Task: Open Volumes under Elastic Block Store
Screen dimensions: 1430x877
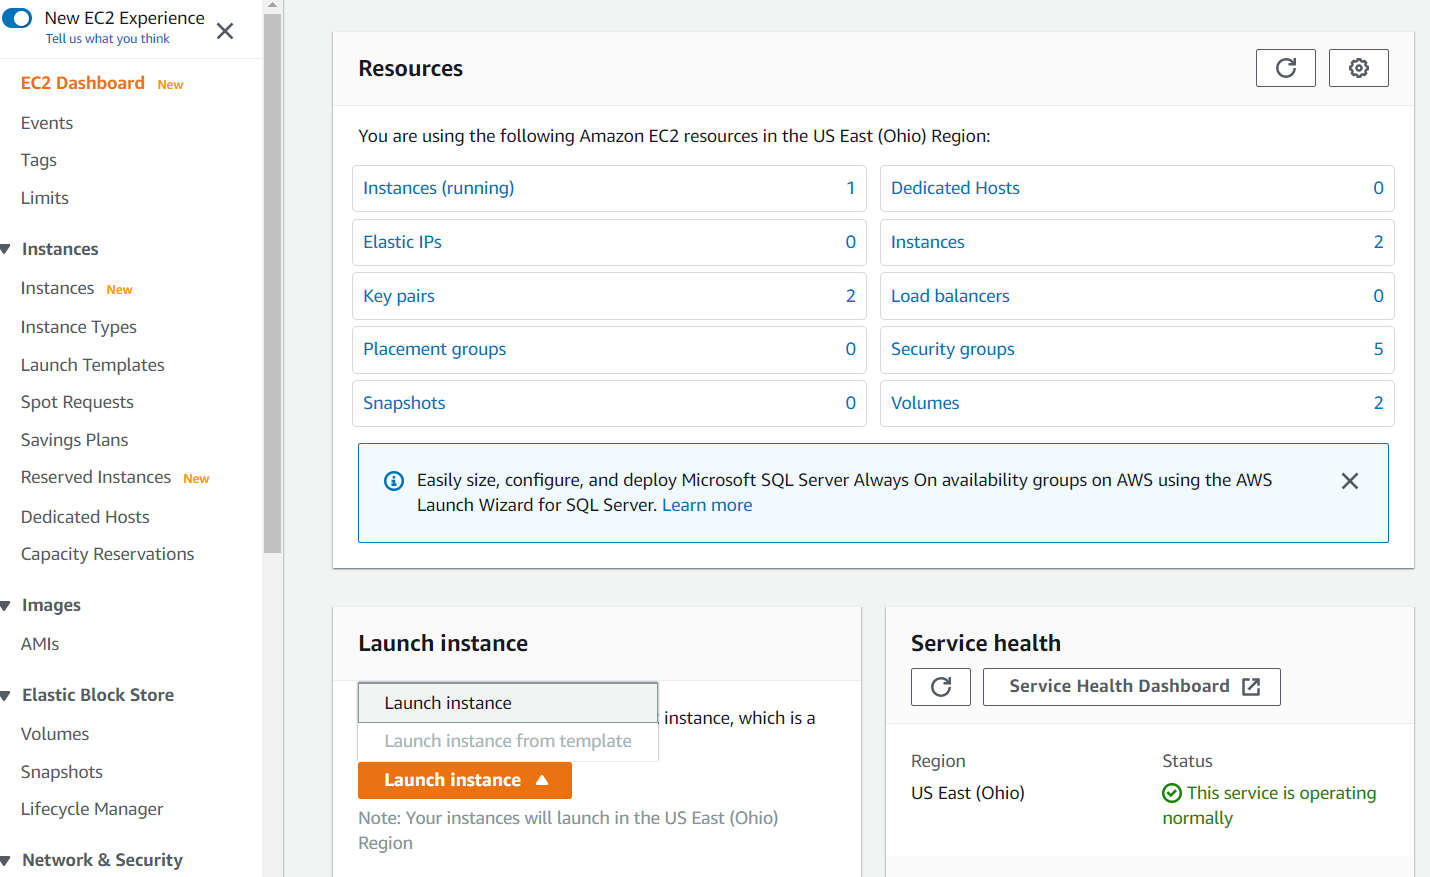Action: [55, 734]
